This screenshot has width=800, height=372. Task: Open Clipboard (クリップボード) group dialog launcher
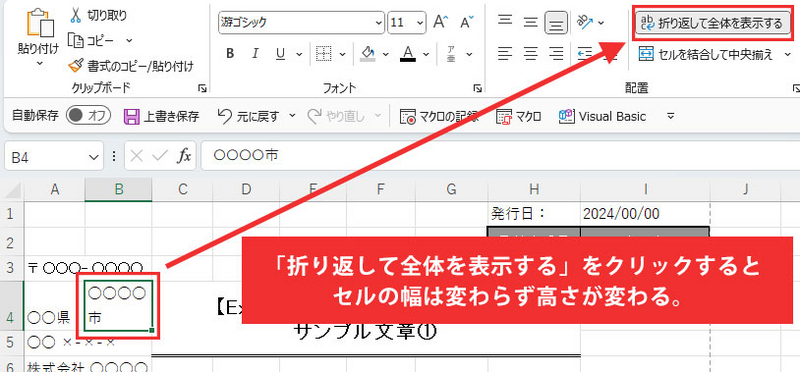click(202, 89)
